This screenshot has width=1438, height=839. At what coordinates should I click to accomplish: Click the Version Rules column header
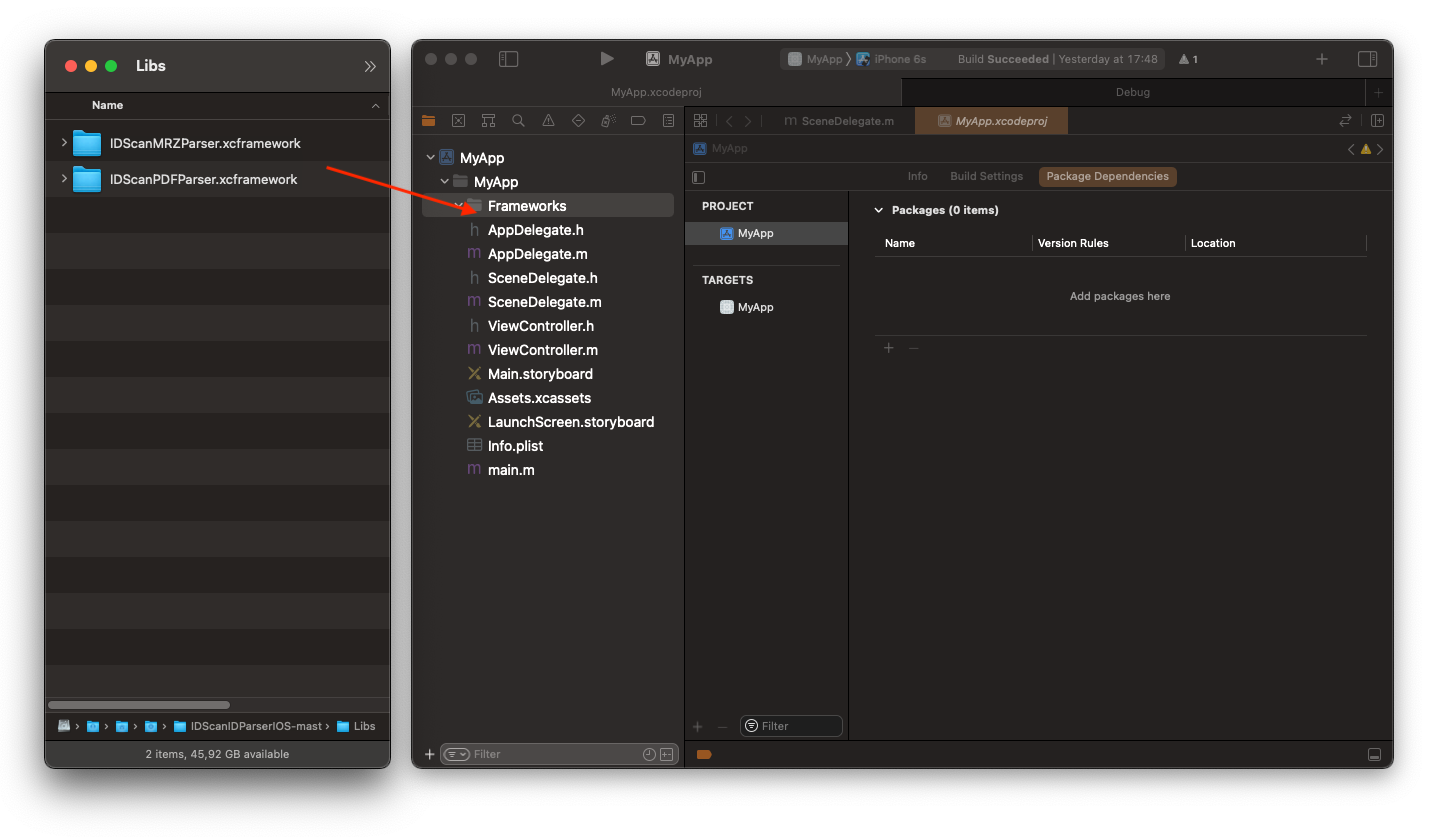1073,243
